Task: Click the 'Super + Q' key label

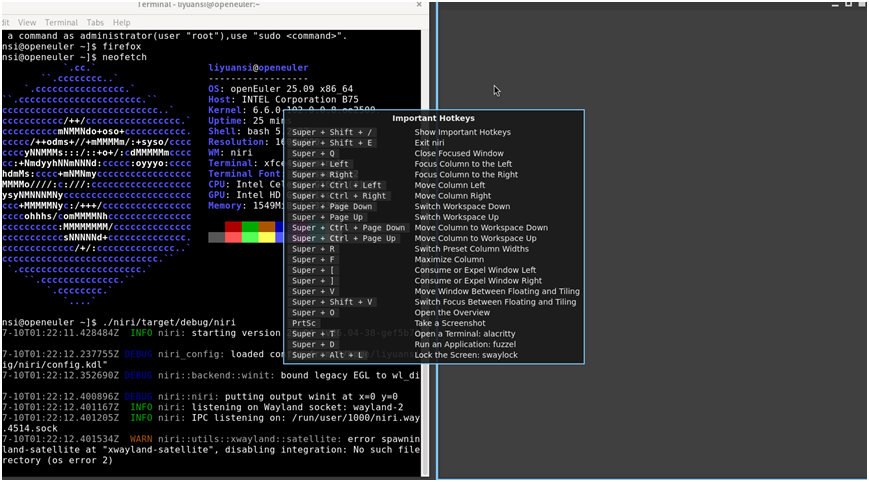Action: [313, 153]
